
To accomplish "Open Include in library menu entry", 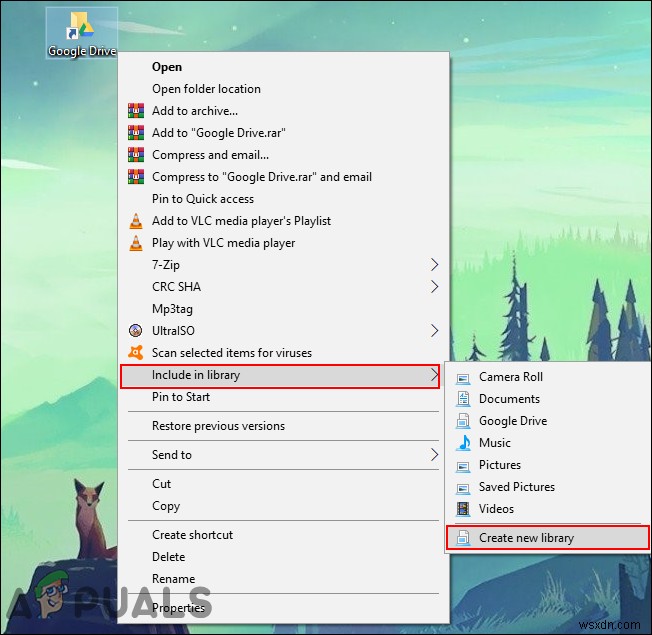I will click(280, 376).
